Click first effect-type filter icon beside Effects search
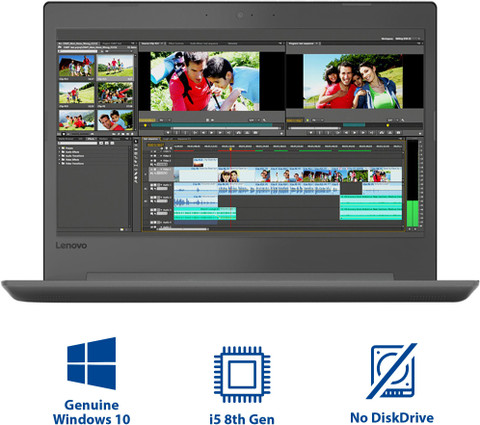The image size is (480, 425). click(x=101, y=143)
